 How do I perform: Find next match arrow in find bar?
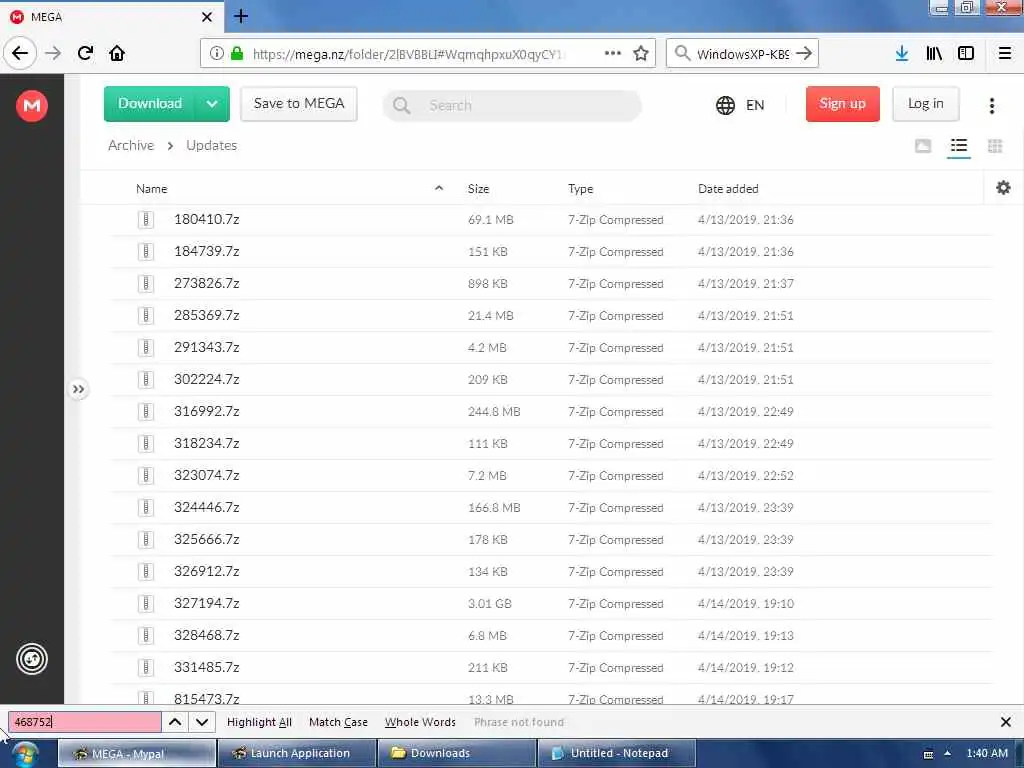coord(202,722)
